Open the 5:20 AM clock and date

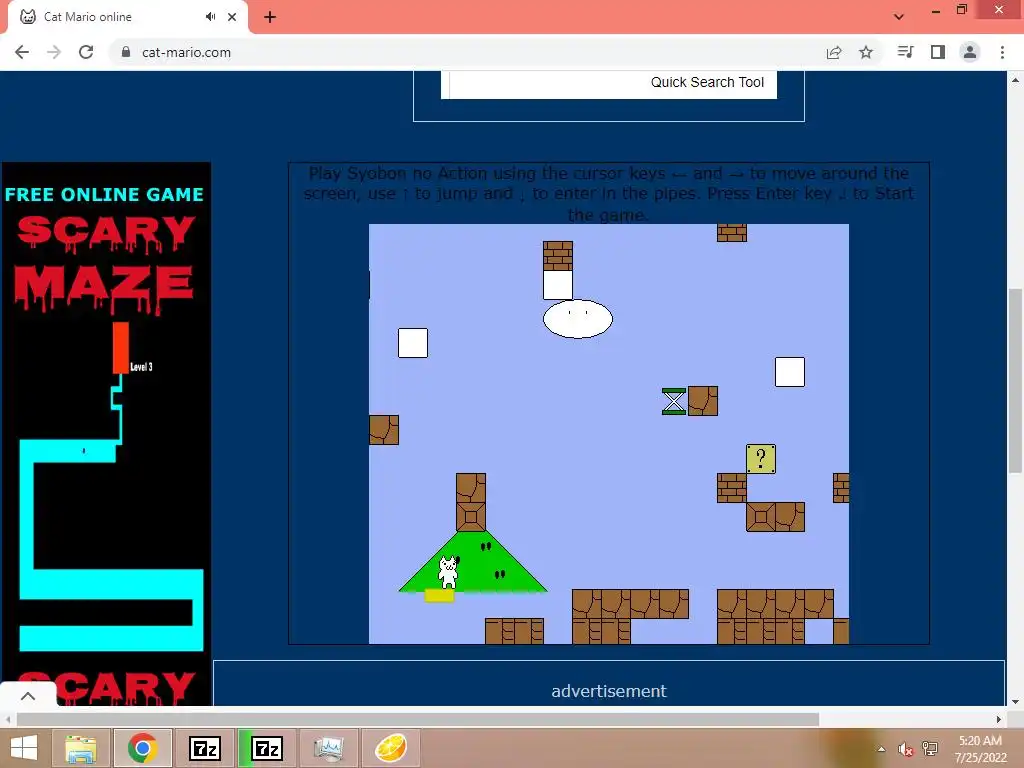click(980, 749)
